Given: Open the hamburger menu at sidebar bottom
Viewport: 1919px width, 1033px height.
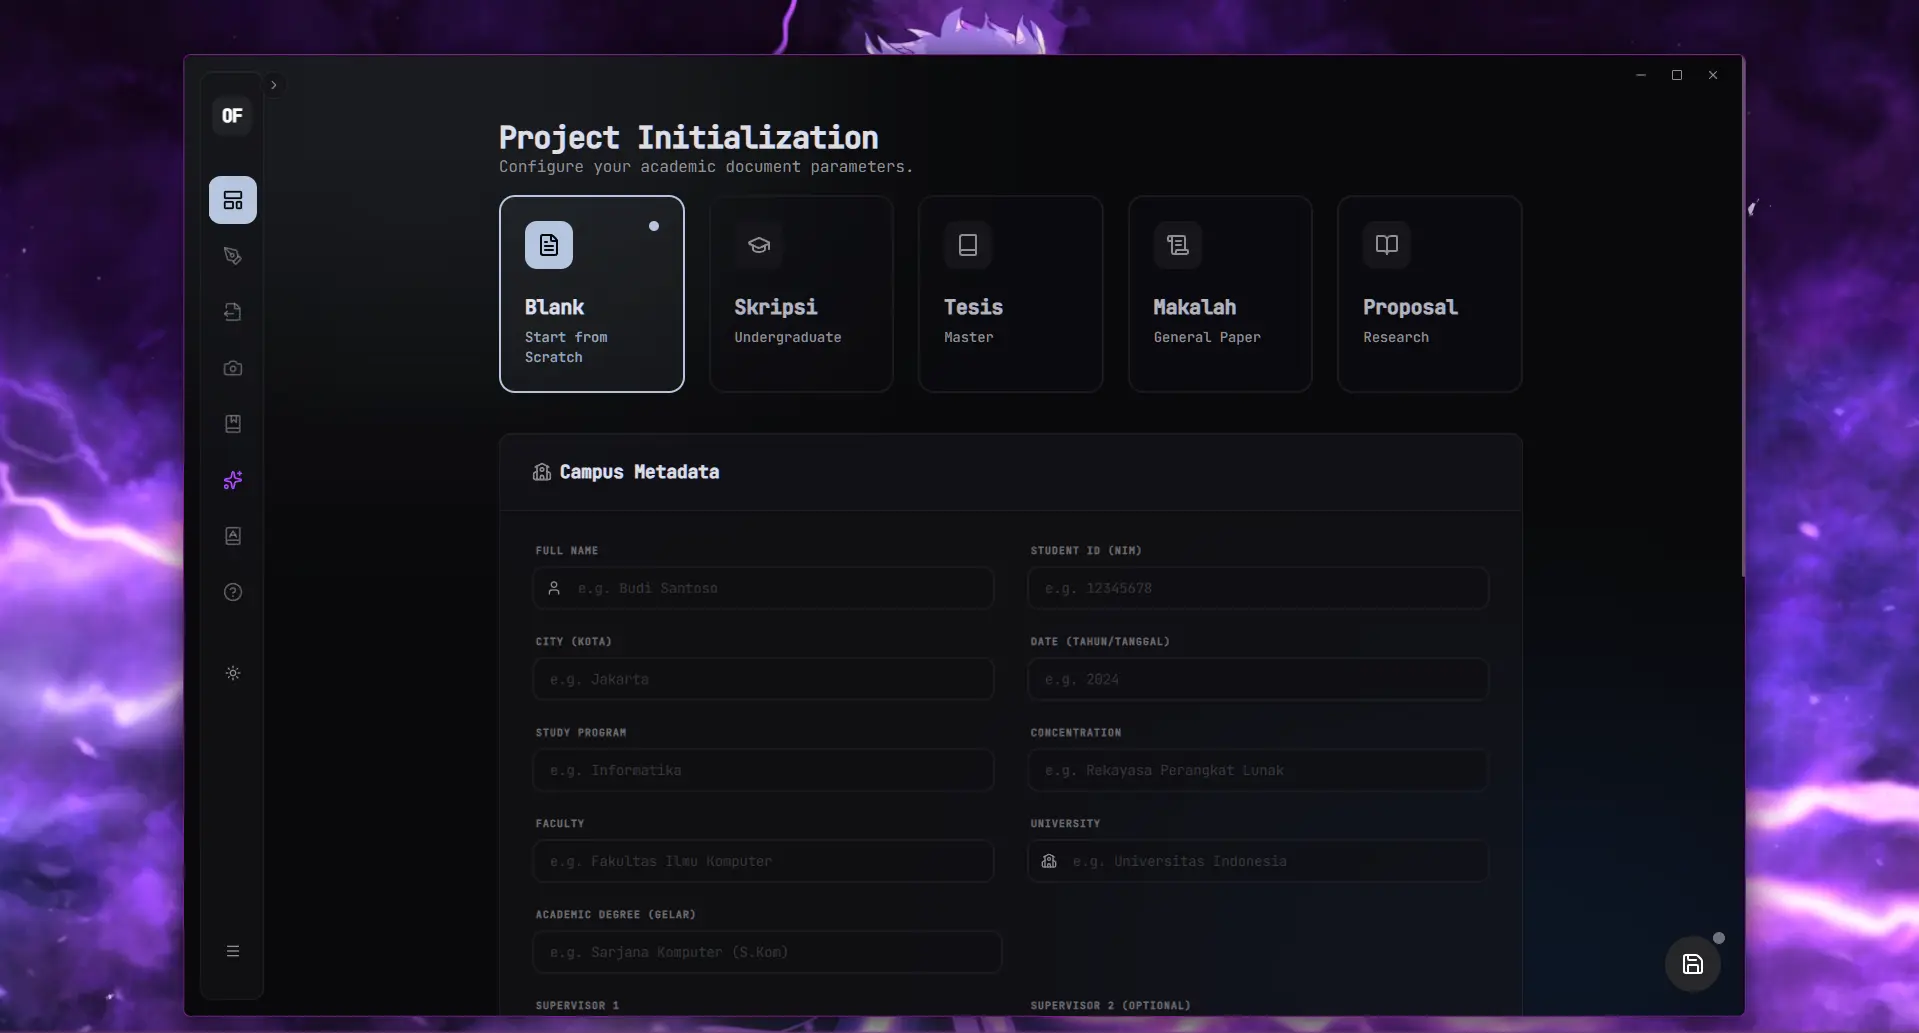Looking at the screenshot, I should (233, 951).
